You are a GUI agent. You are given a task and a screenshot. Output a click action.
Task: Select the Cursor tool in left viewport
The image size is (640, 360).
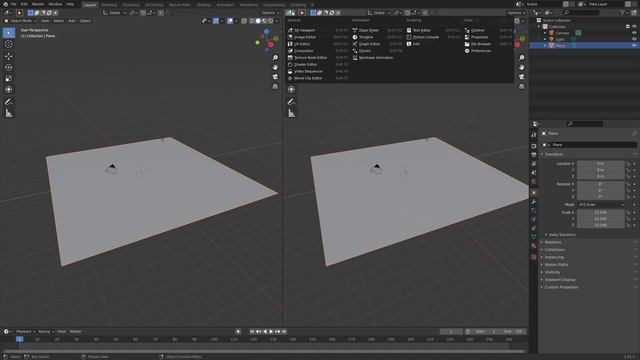tap(9, 44)
